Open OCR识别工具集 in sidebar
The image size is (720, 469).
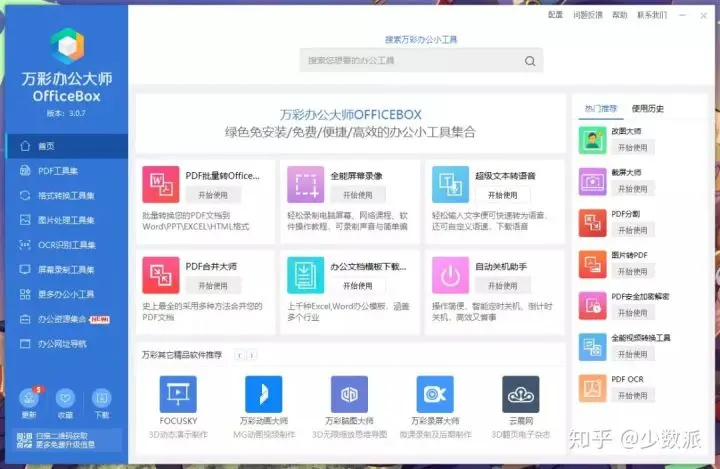pyautogui.click(x=67, y=245)
